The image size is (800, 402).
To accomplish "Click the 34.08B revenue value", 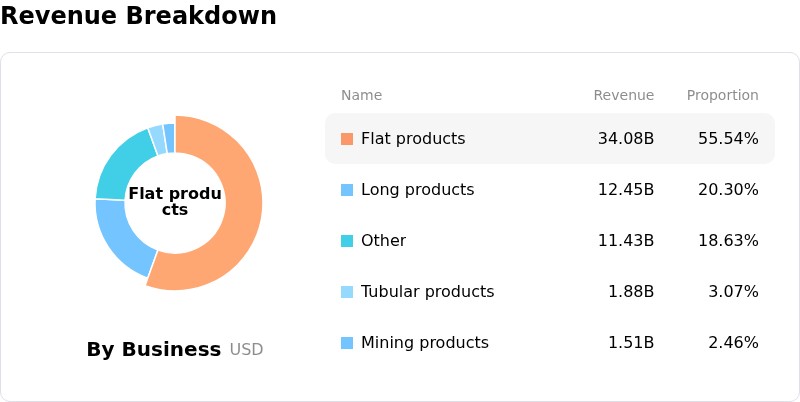I will click(x=626, y=139).
